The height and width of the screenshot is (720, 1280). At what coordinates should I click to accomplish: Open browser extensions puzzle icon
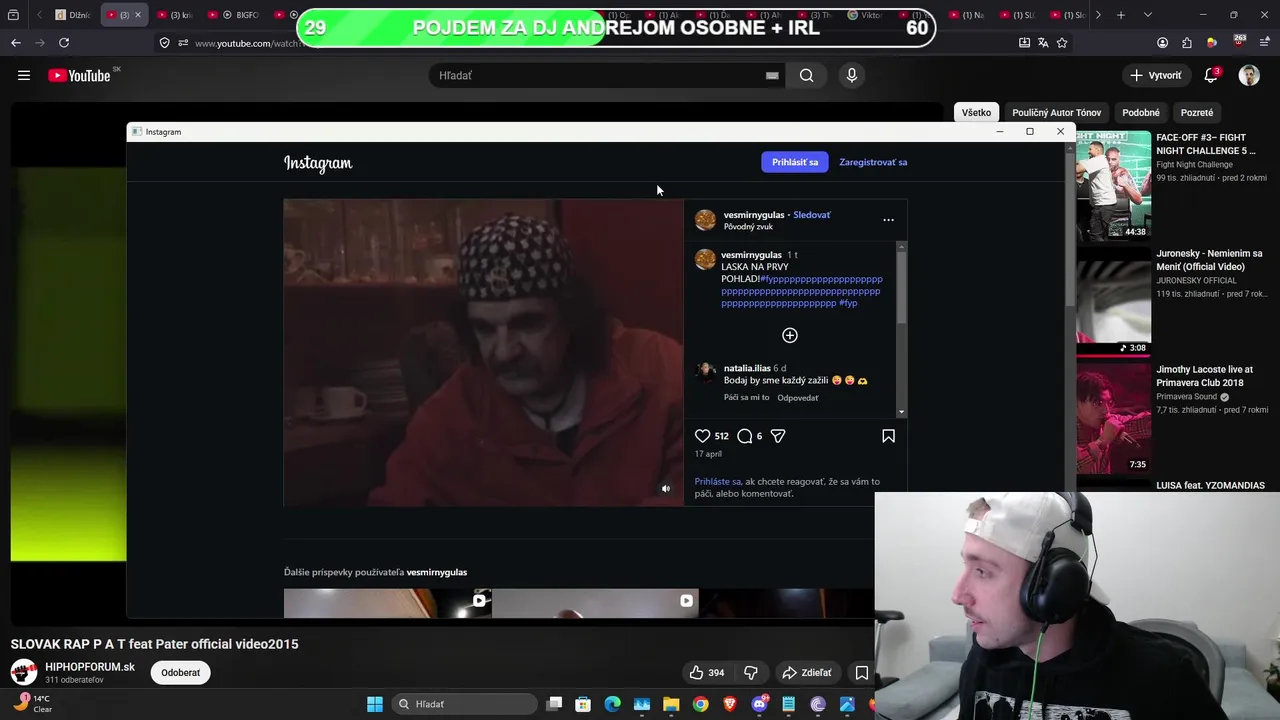point(1187,43)
